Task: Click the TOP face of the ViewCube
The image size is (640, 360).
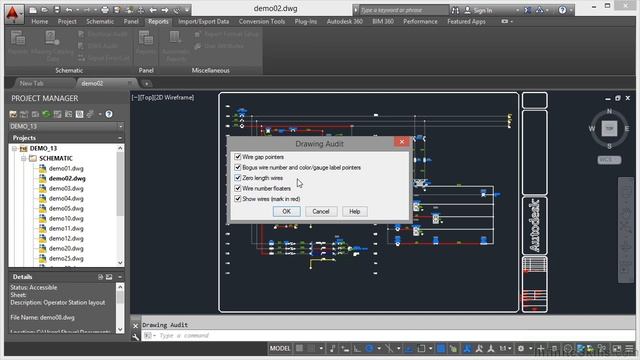Action: pos(609,129)
